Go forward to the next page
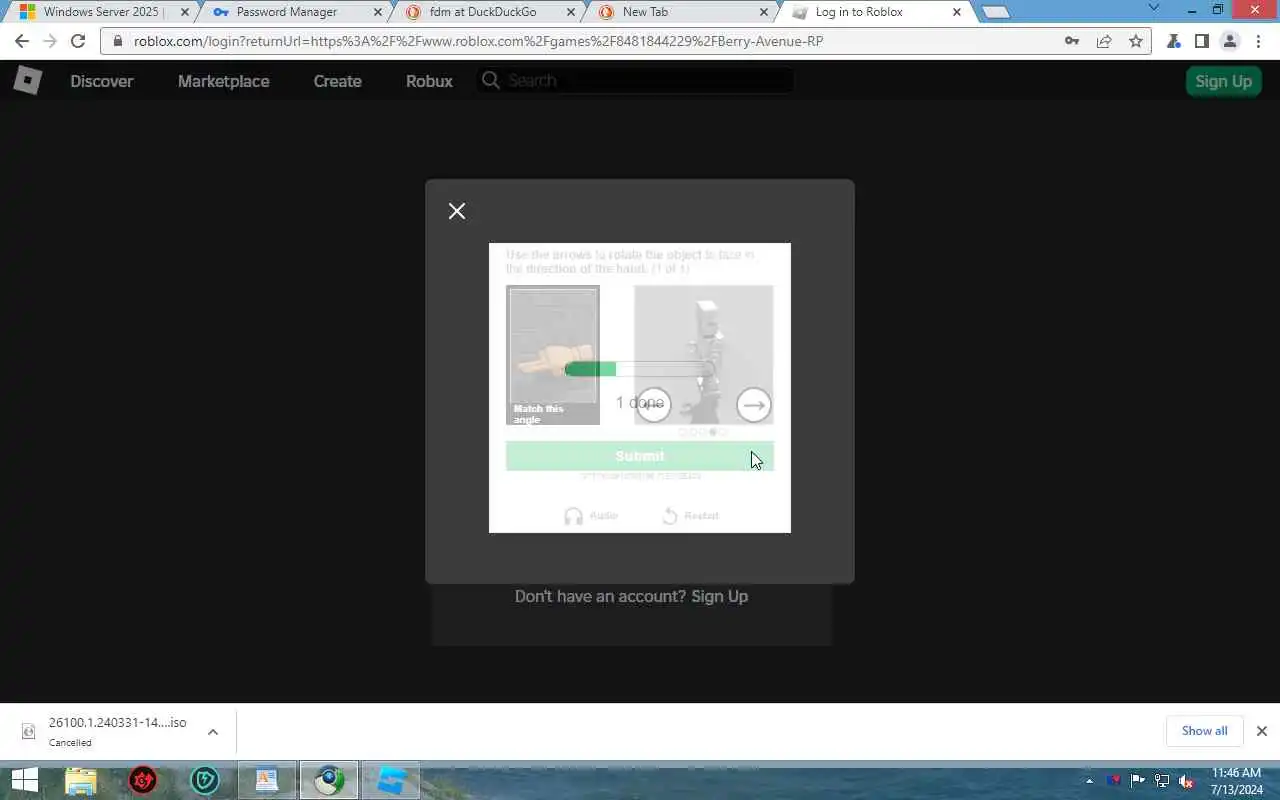Image resolution: width=1280 pixels, height=800 pixels. coord(50,41)
